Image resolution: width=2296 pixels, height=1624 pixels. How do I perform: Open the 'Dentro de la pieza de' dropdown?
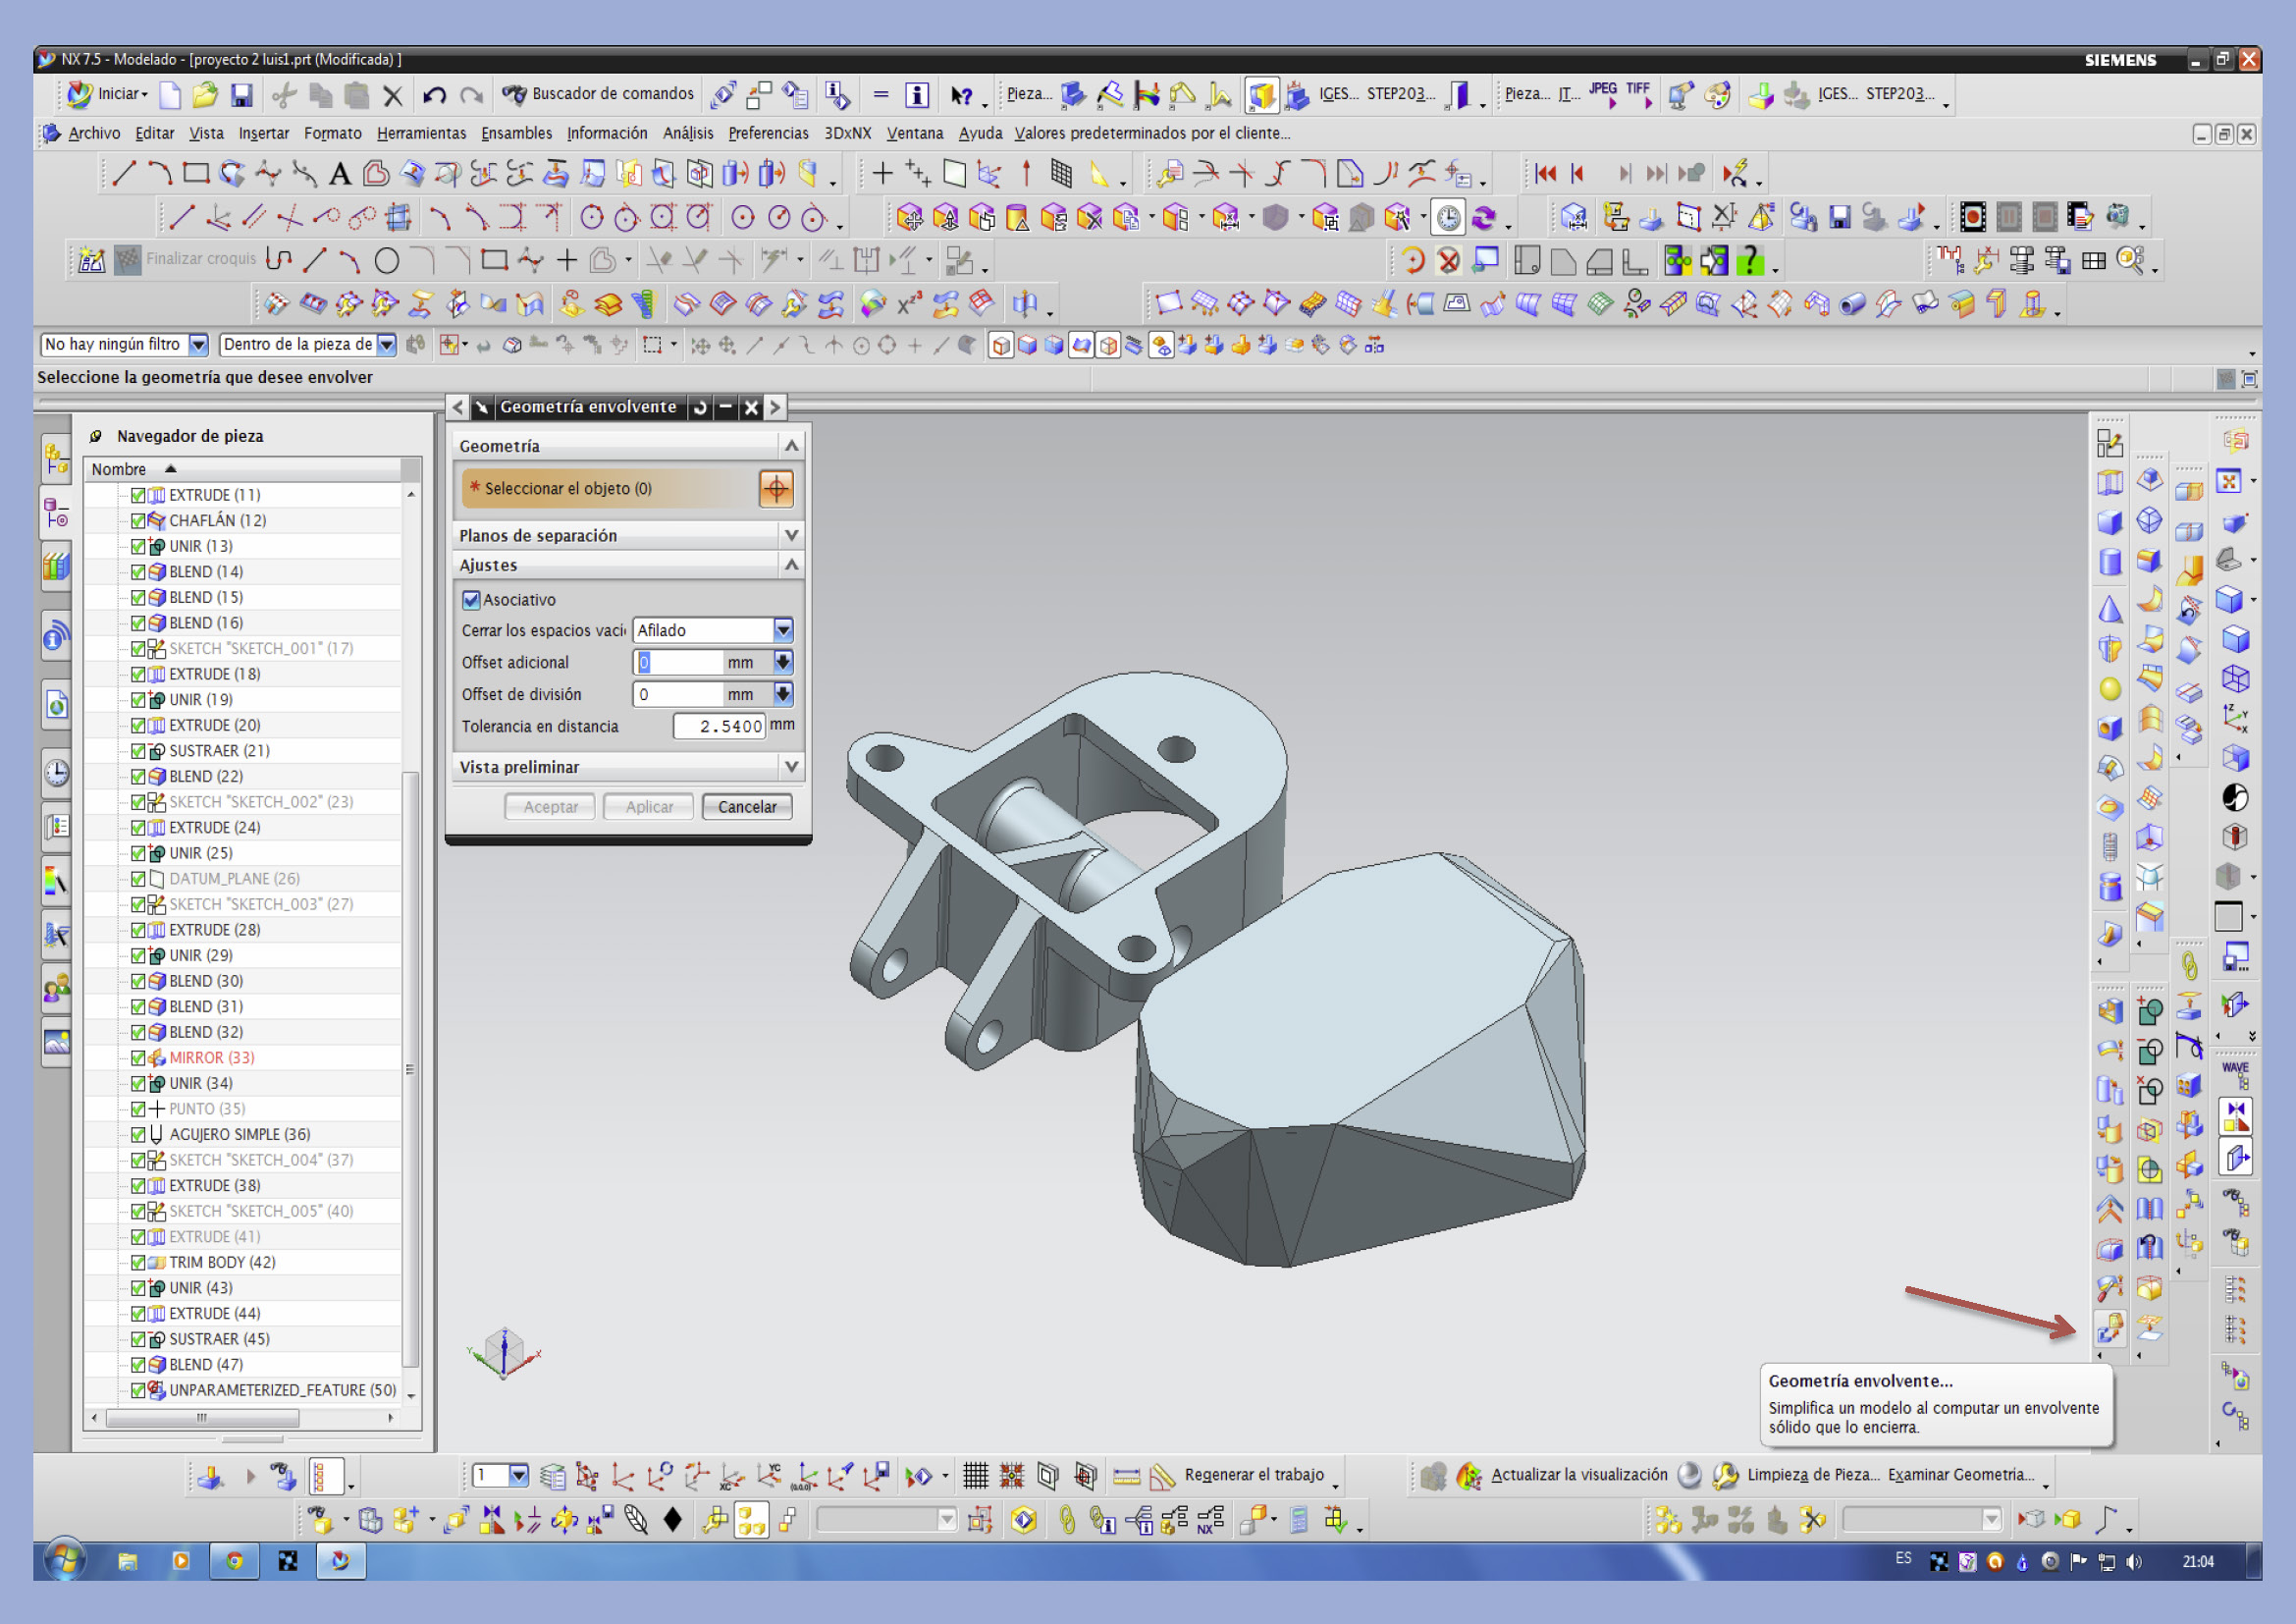pos(386,345)
